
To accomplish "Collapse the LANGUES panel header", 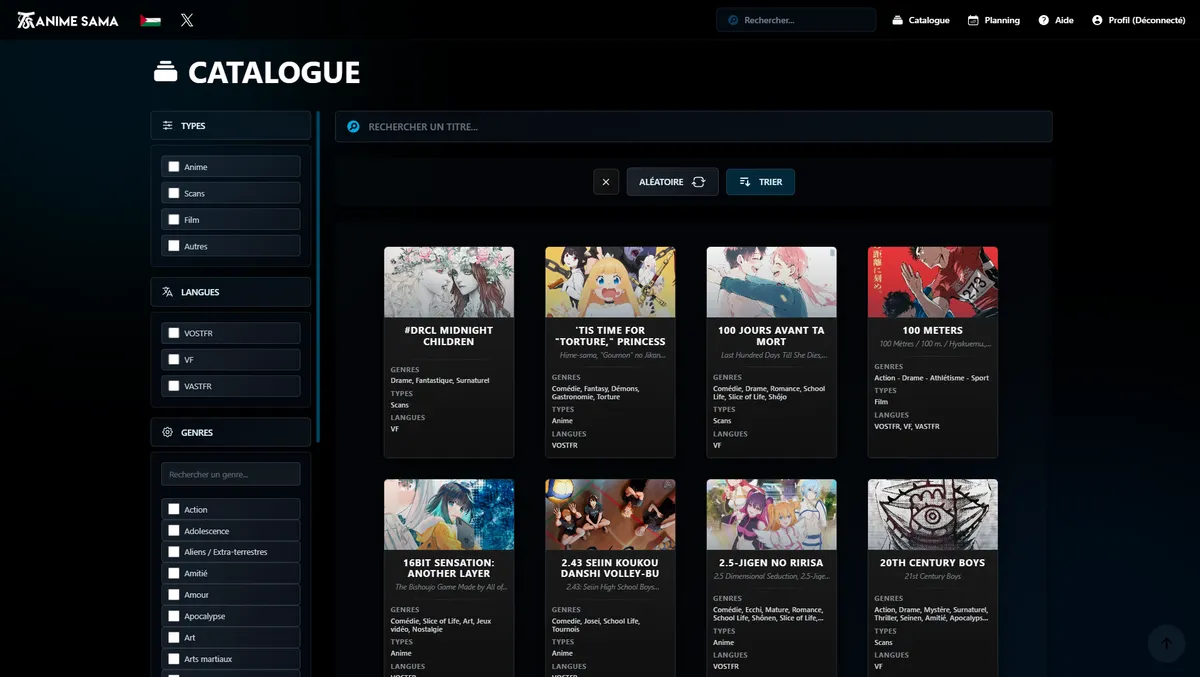I will tap(230, 294).
